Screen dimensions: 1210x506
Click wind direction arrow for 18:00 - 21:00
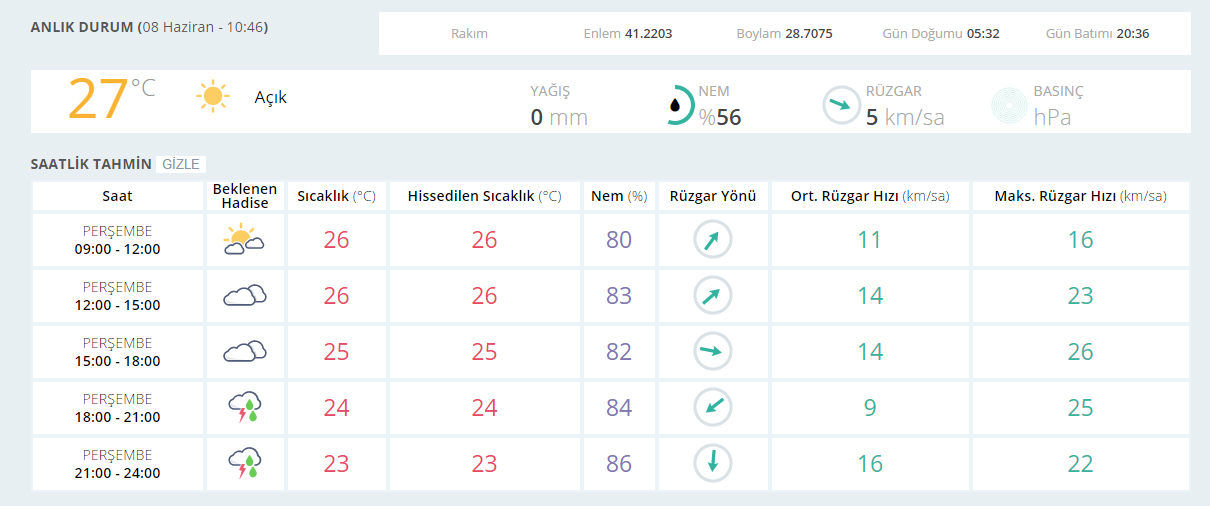click(x=713, y=407)
